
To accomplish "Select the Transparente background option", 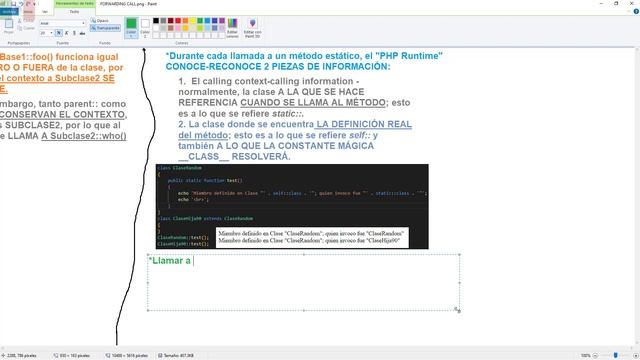I will pyautogui.click(x=105, y=28).
